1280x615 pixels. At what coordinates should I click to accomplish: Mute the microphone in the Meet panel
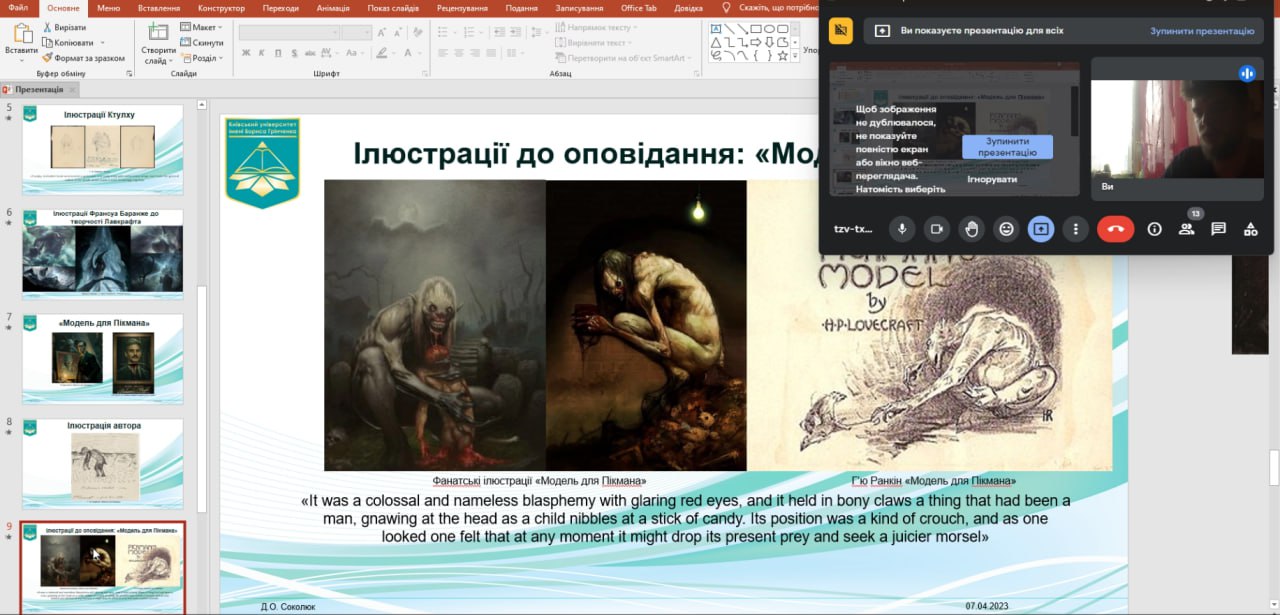[x=902, y=229]
